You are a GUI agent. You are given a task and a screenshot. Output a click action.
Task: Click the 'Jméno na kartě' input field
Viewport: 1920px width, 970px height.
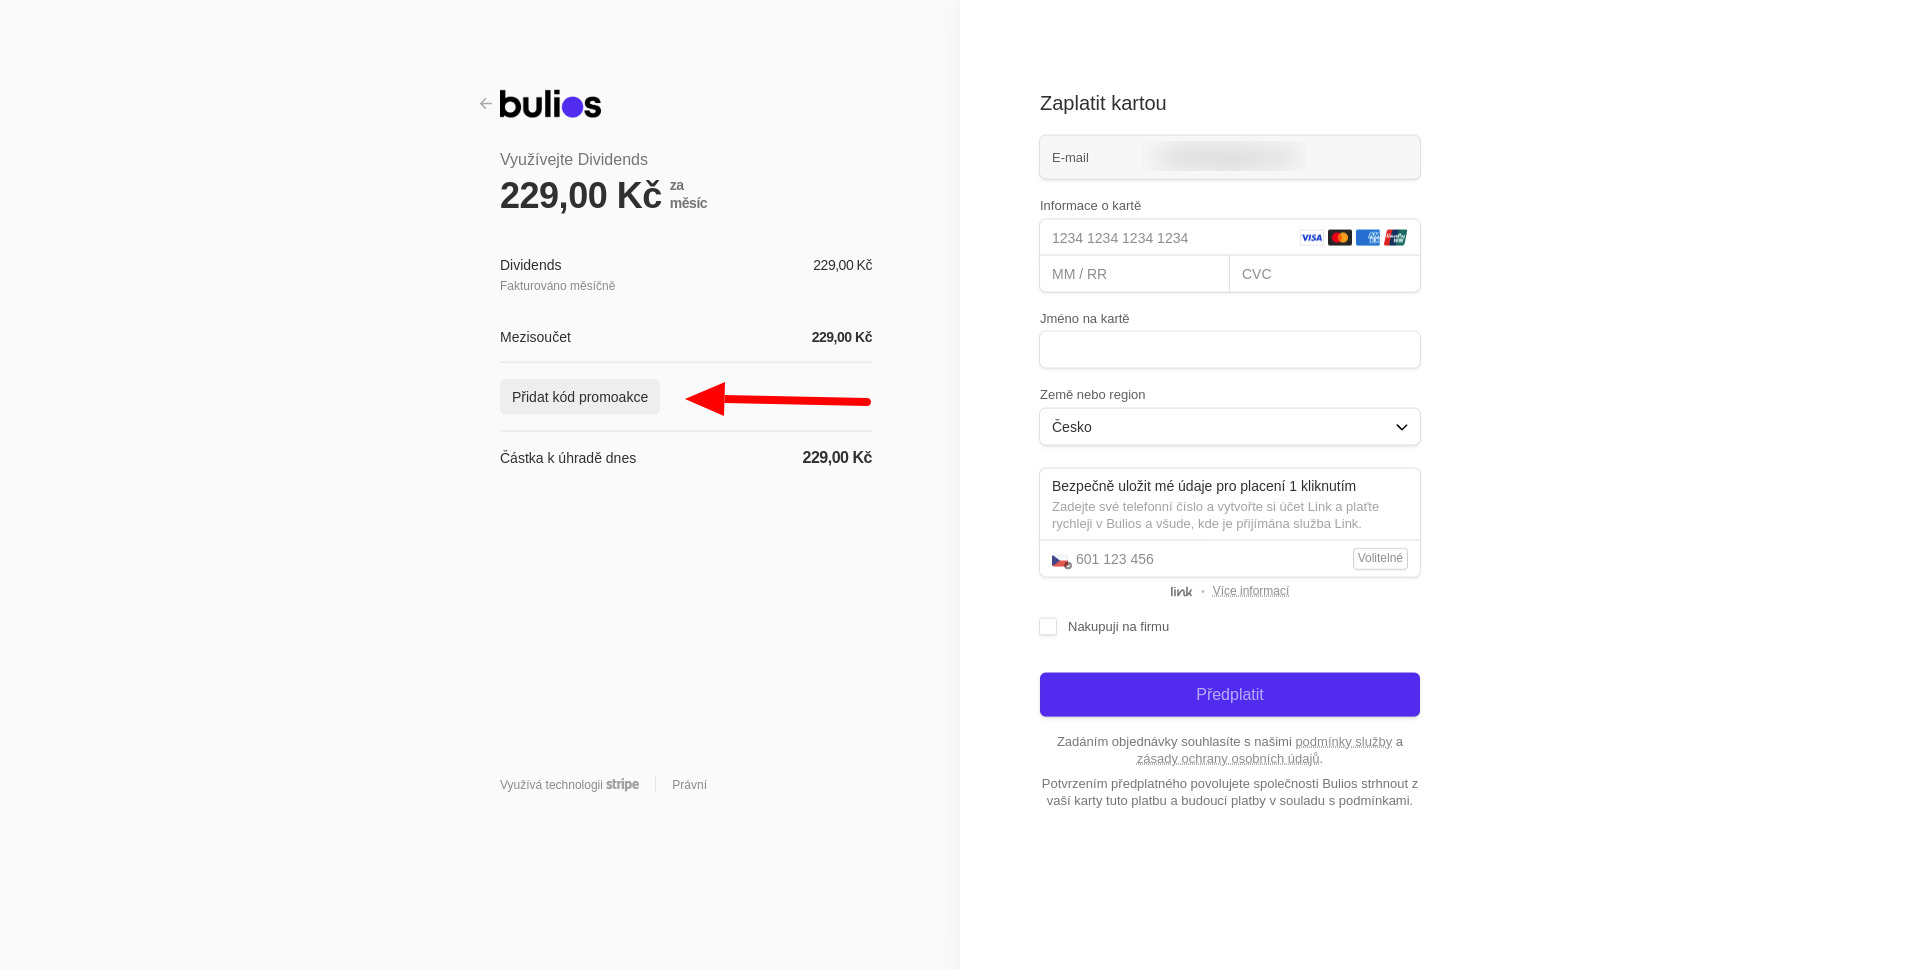tap(1229, 350)
